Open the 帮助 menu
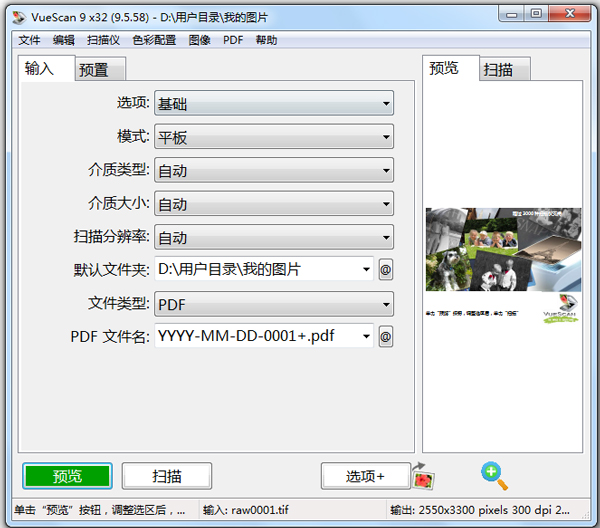The width and height of the screenshot is (600, 528). click(266, 40)
